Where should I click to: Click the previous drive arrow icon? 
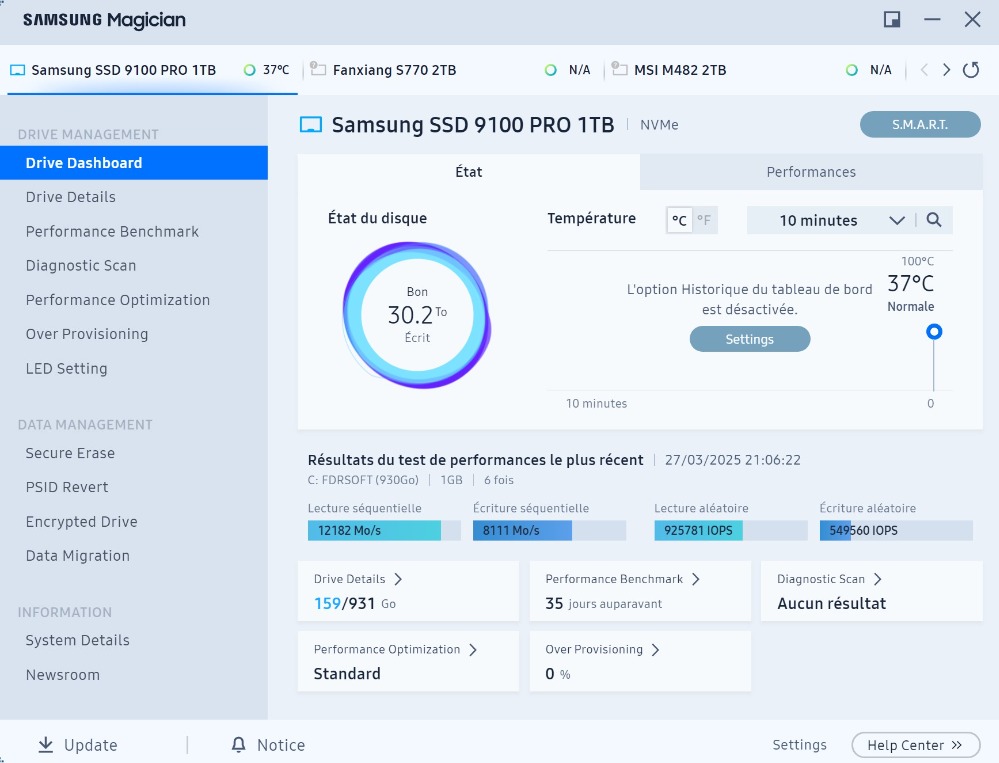click(x=924, y=70)
